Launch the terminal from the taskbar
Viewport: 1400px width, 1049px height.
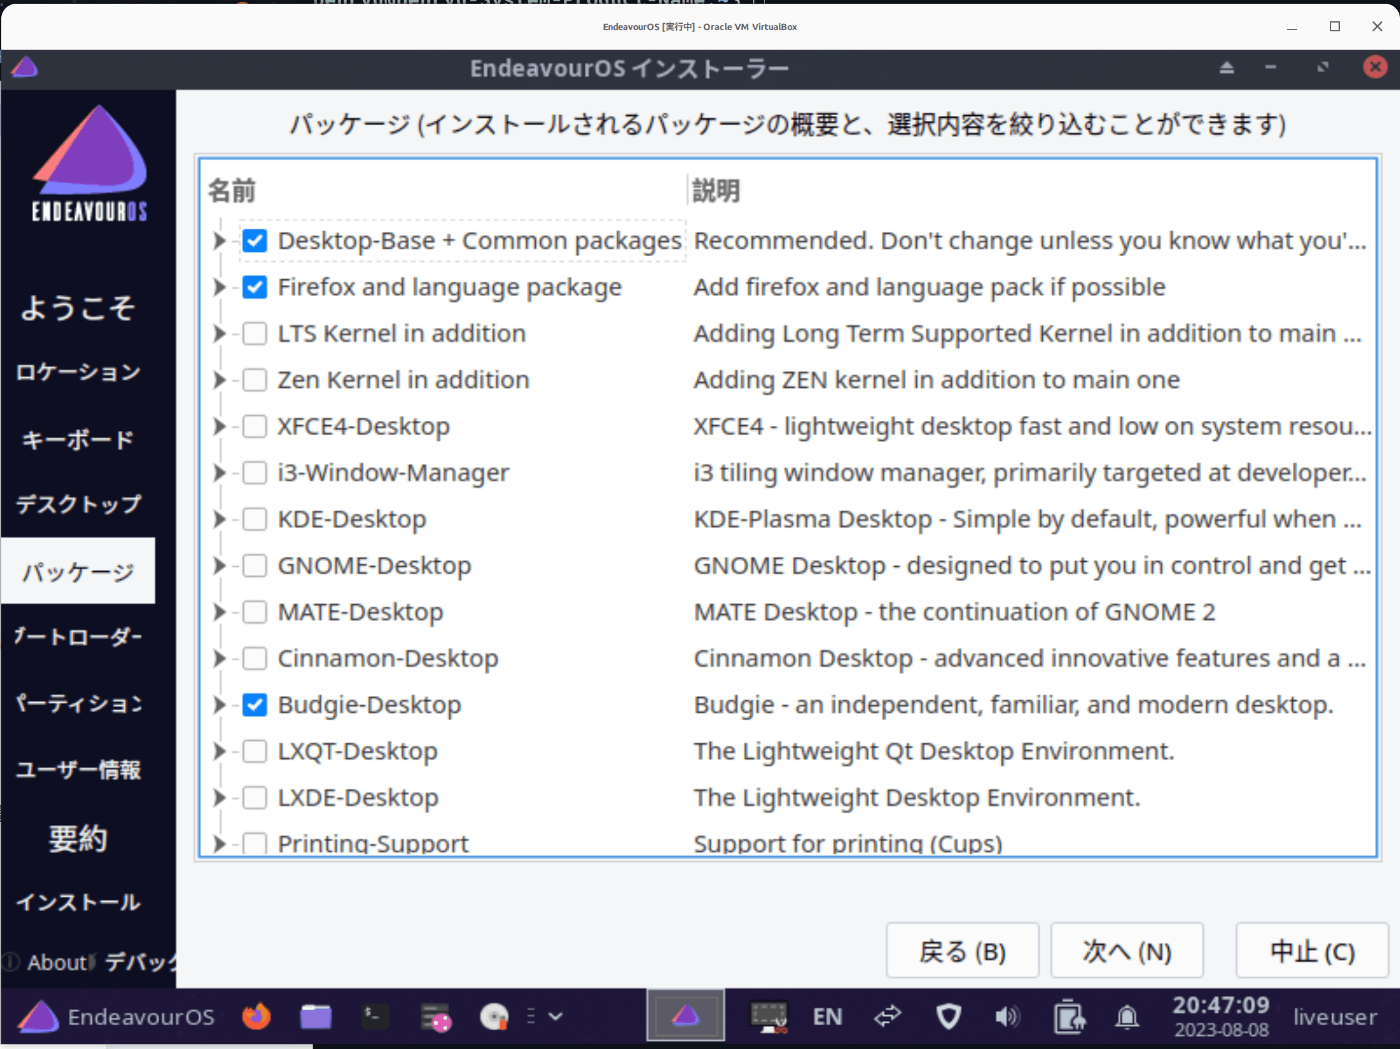tap(375, 1017)
